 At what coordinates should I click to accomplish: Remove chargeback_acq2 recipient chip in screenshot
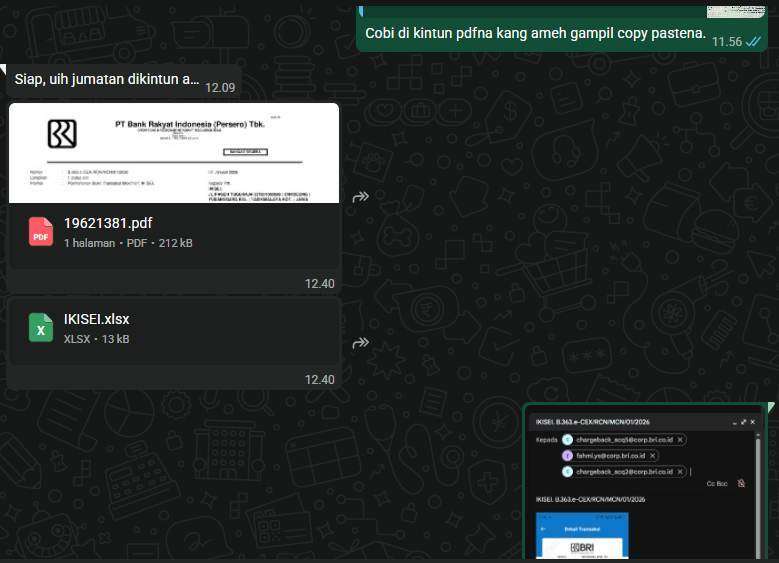pyautogui.click(x=680, y=471)
